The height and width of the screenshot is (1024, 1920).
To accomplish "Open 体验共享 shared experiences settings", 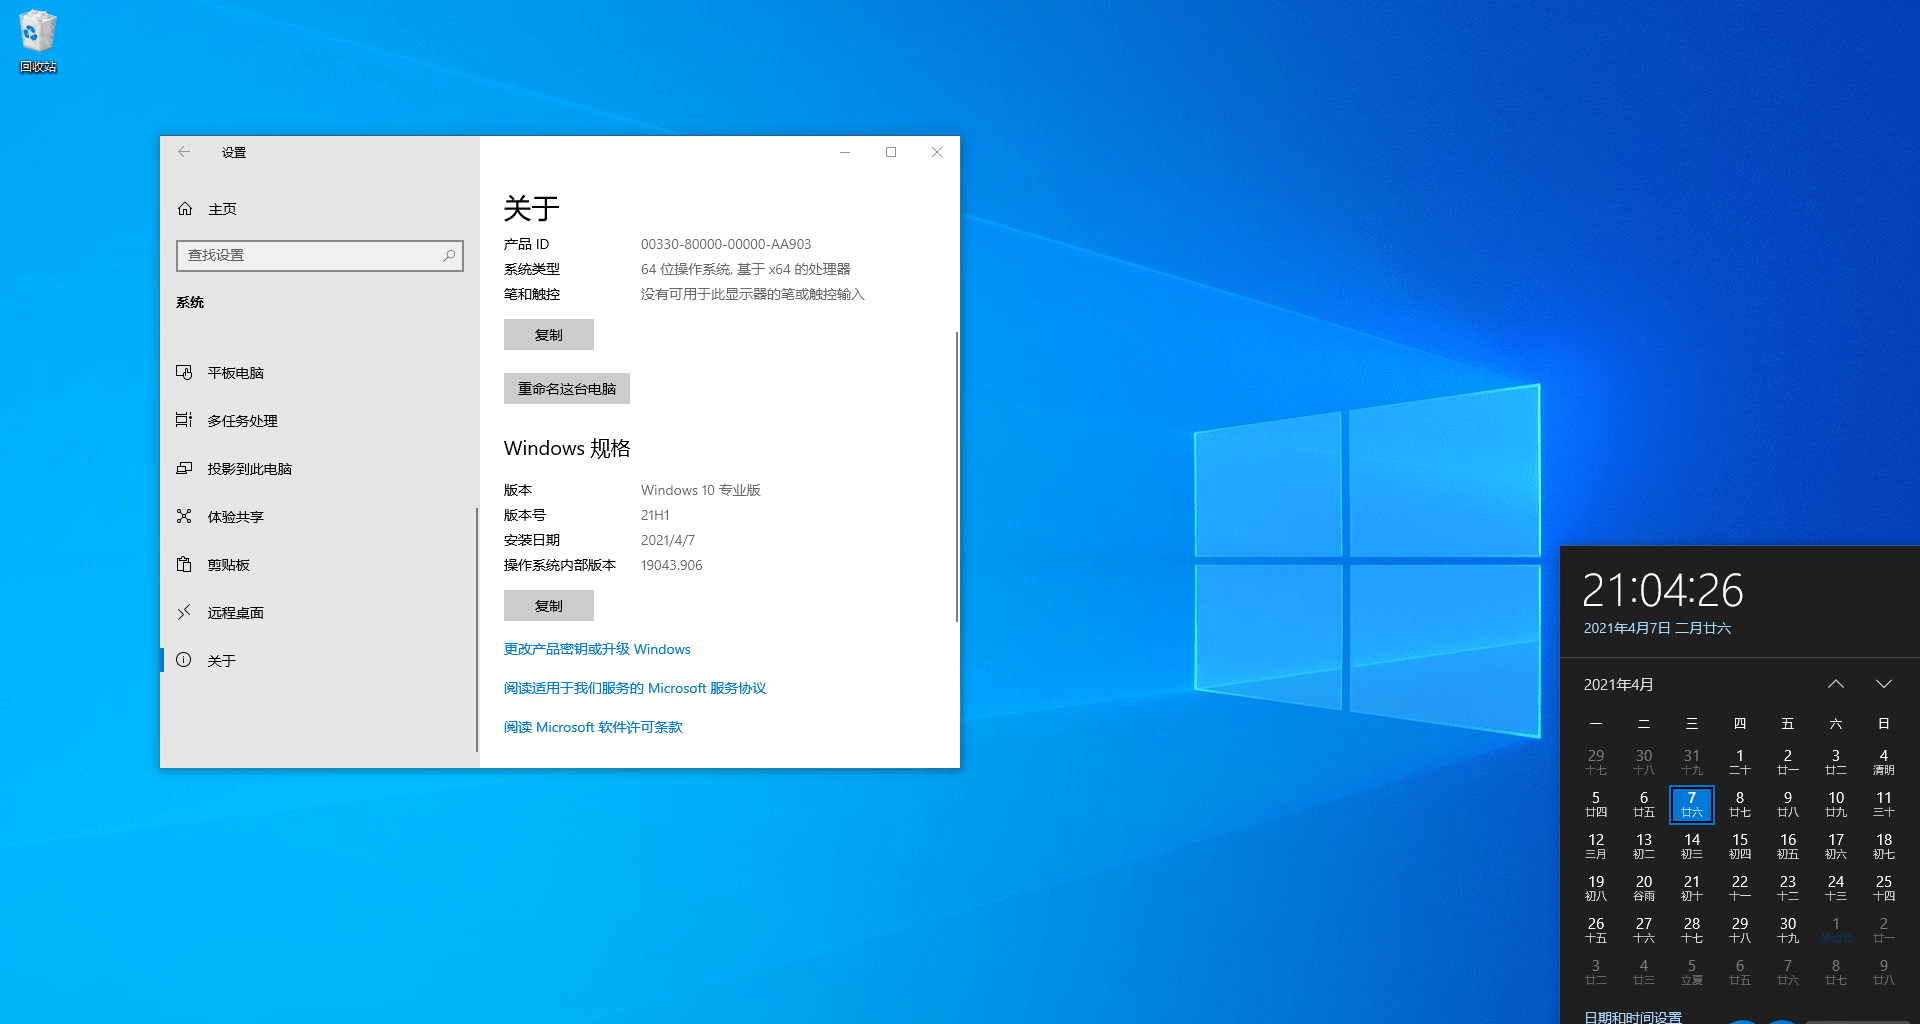I will (318, 517).
